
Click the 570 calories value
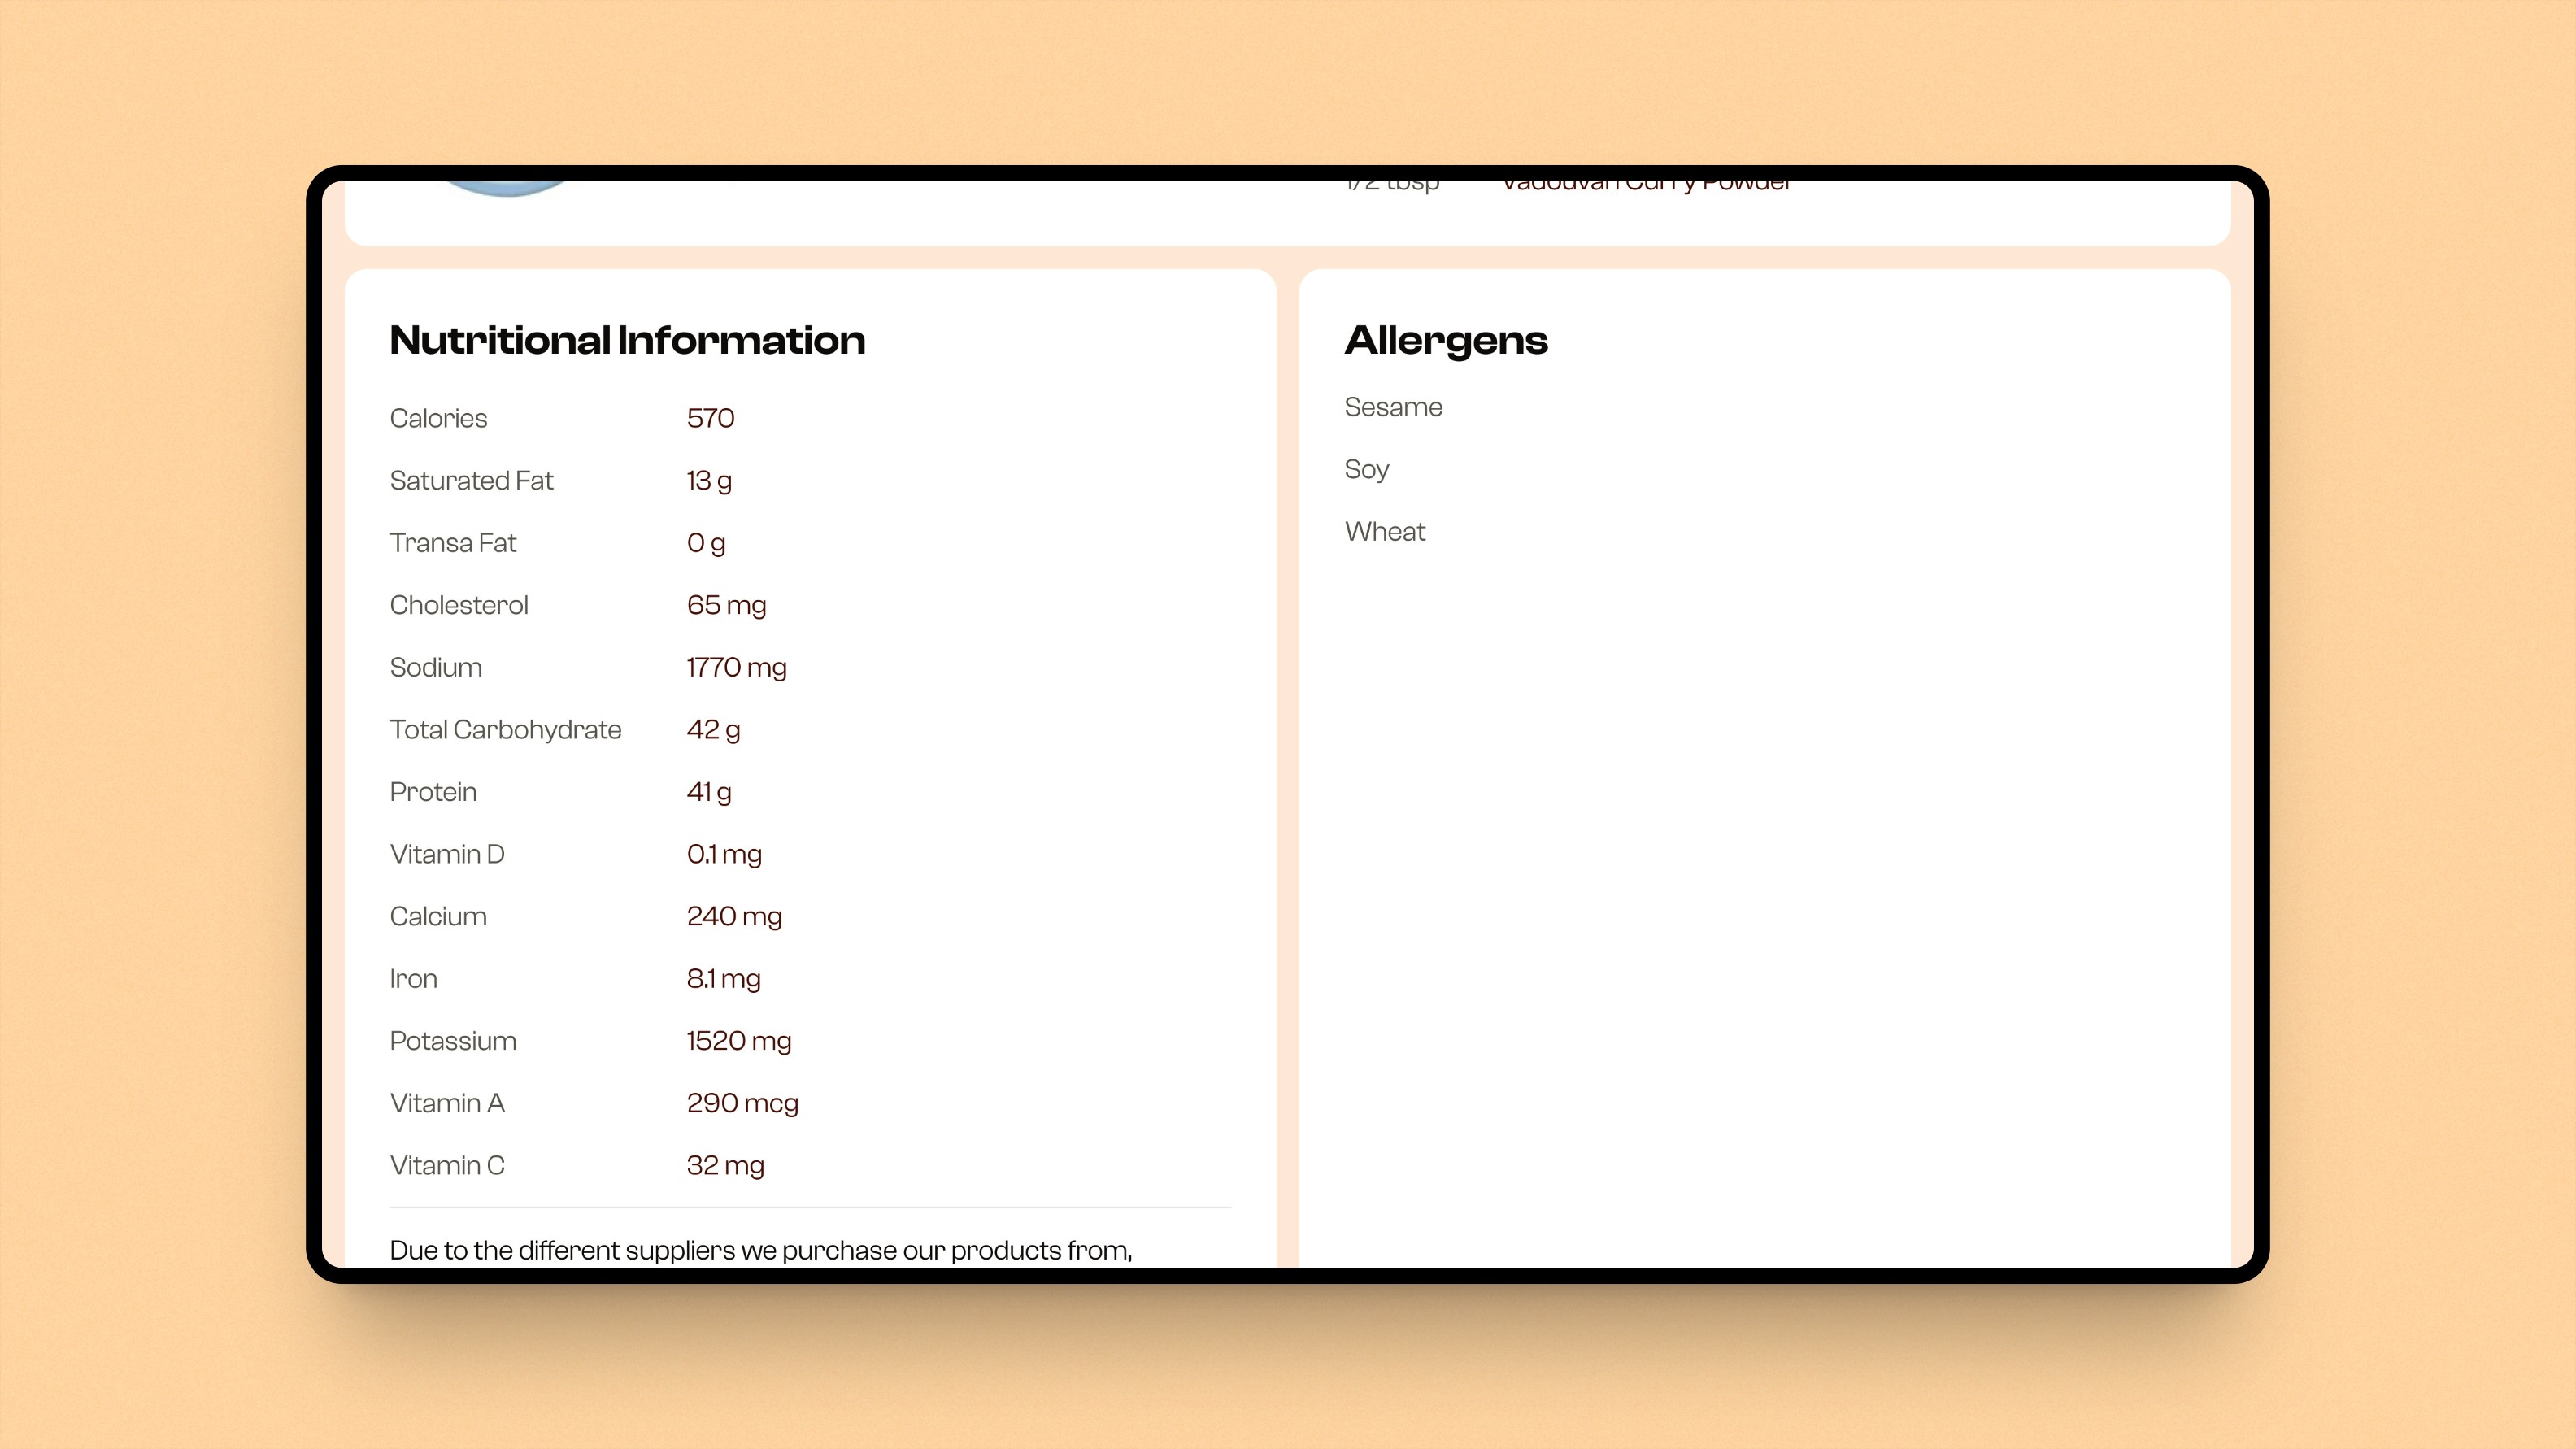710,418
